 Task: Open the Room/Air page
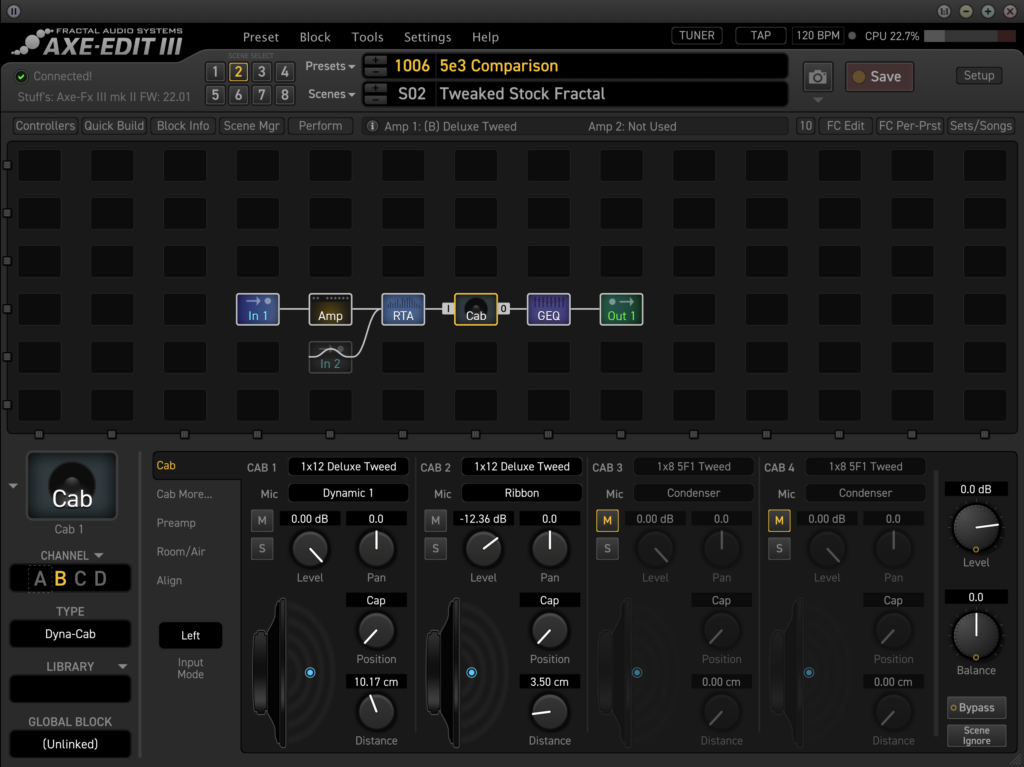pos(181,551)
